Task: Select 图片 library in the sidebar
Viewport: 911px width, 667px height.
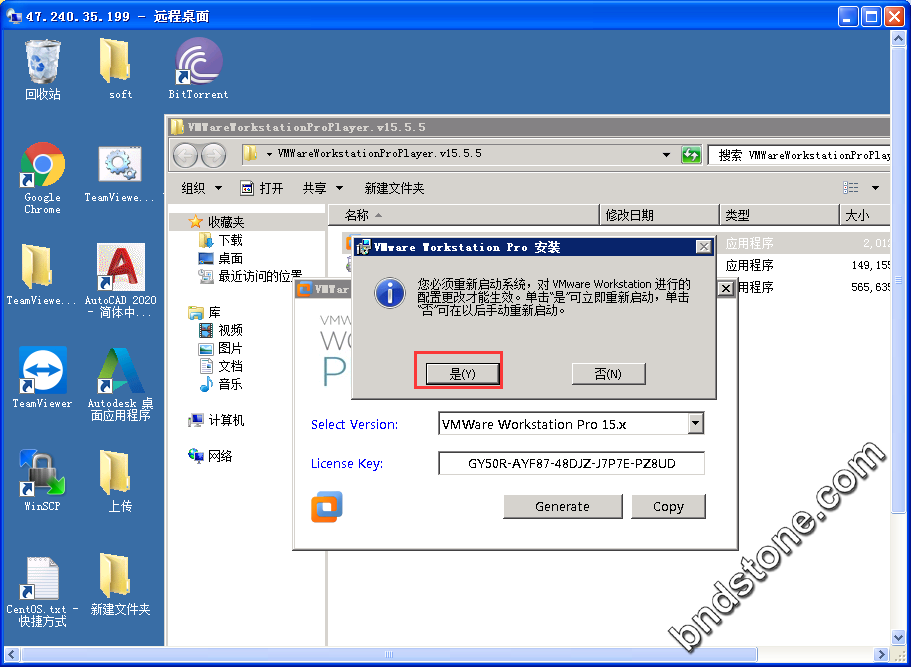Action: 221,348
